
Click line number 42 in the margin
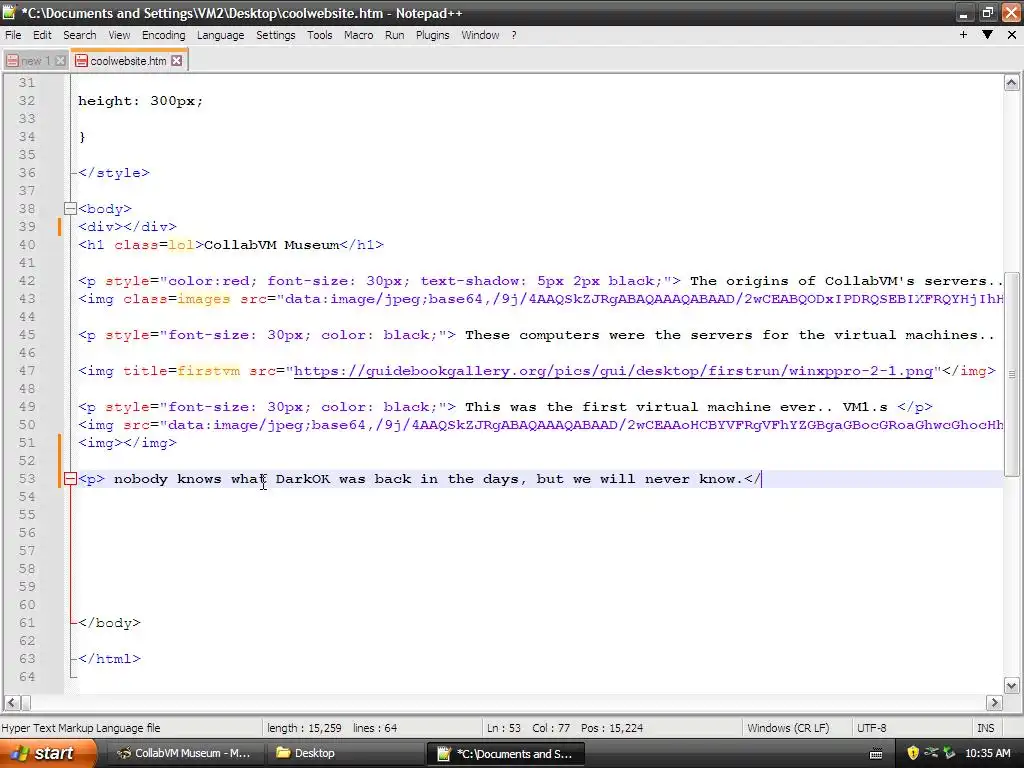(27, 281)
